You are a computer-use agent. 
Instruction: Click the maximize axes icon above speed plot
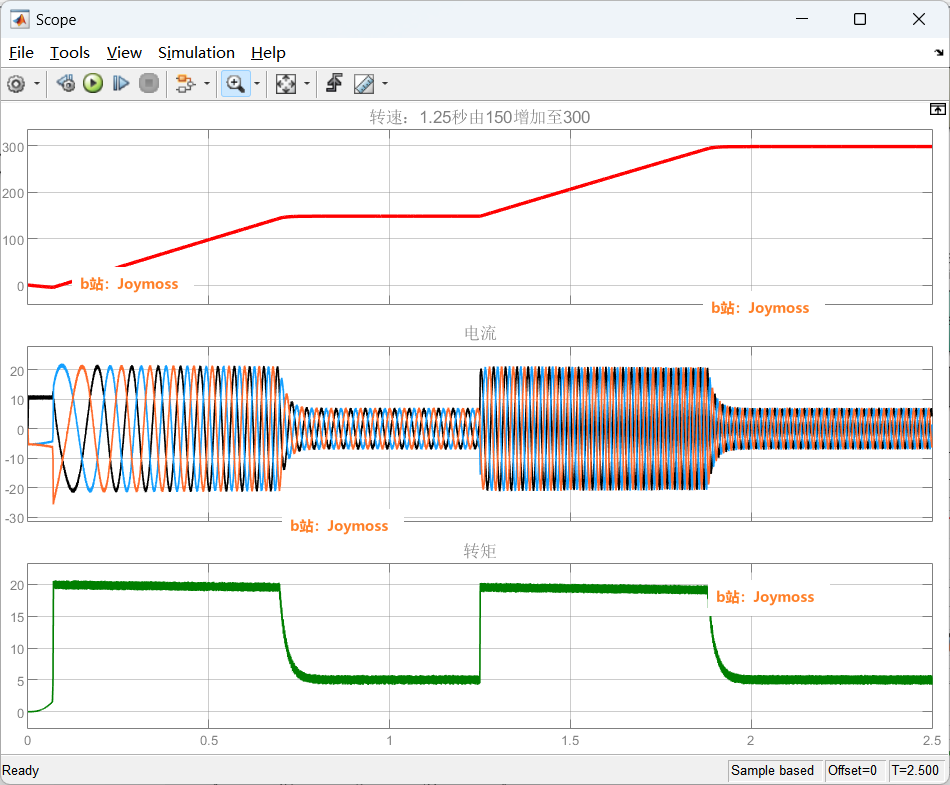coord(937,109)
